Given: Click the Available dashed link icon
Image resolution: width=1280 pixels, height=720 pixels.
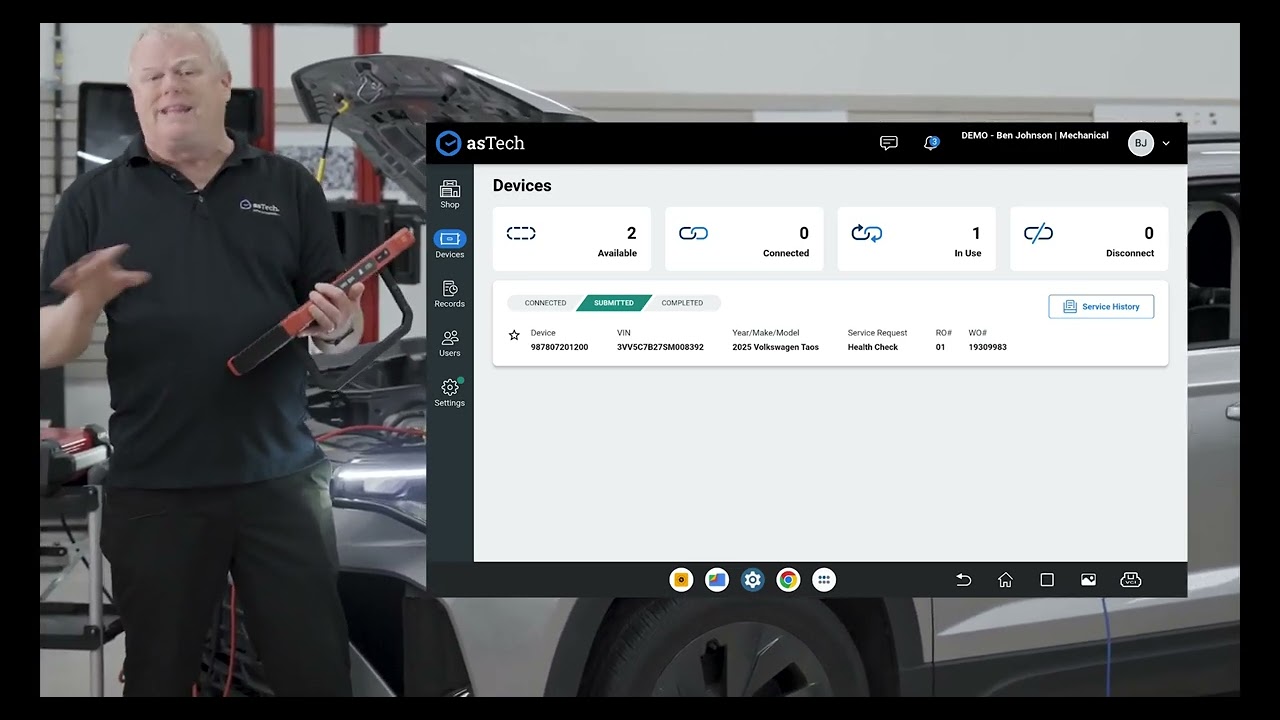Looking at the screenshot, I should tap(521, 233).
